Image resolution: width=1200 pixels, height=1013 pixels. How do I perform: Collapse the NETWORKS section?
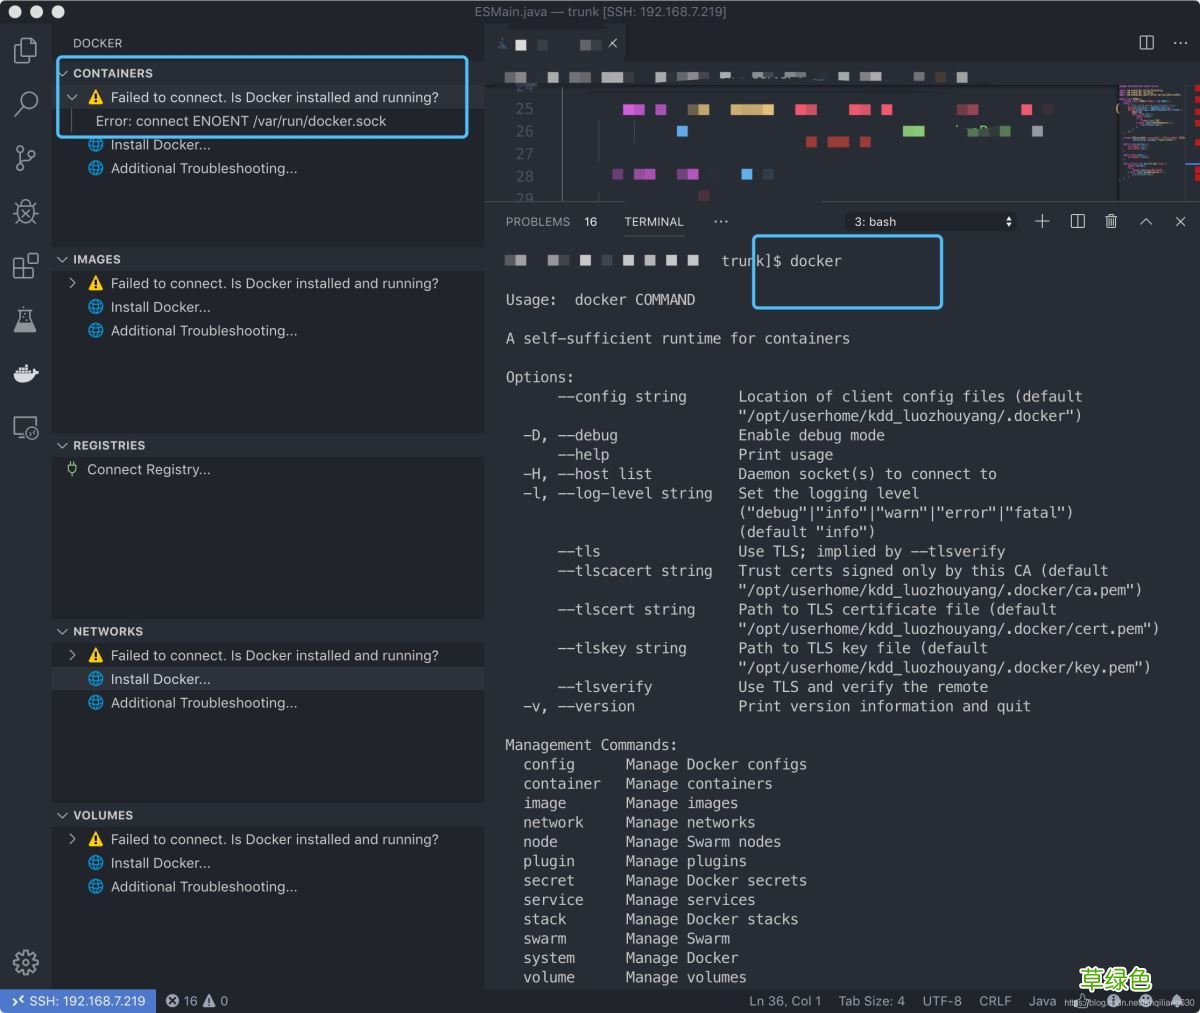63,631
